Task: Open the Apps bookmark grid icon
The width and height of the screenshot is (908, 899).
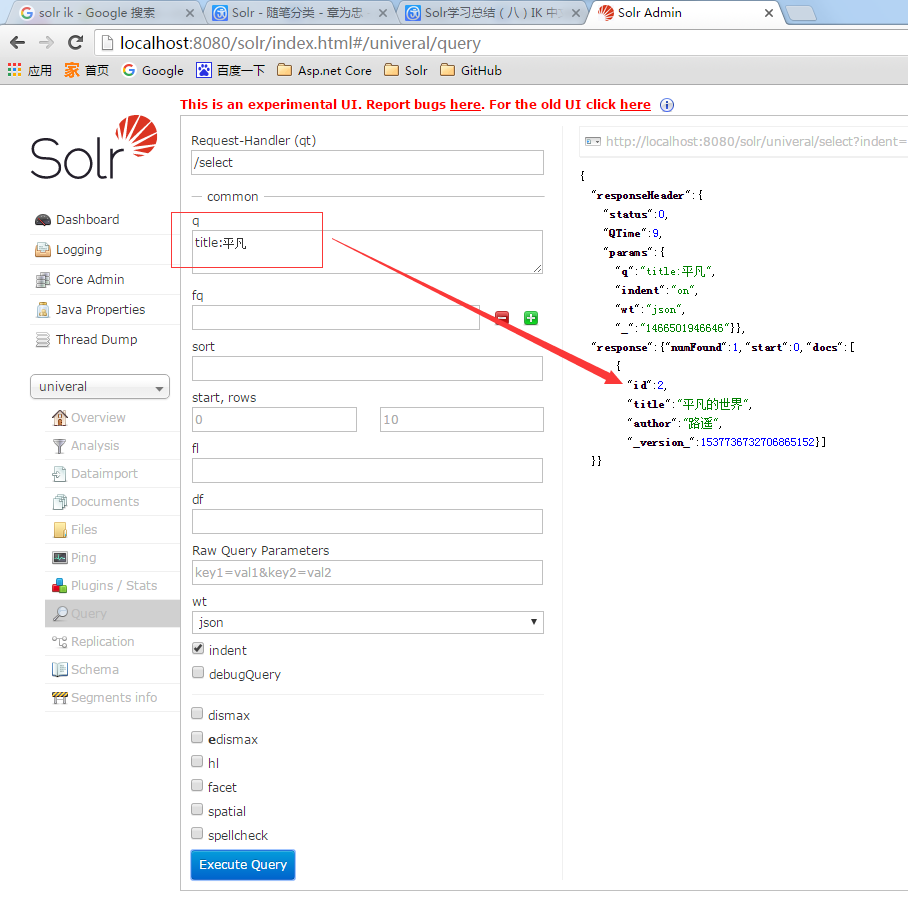Action: click(14, 70)
